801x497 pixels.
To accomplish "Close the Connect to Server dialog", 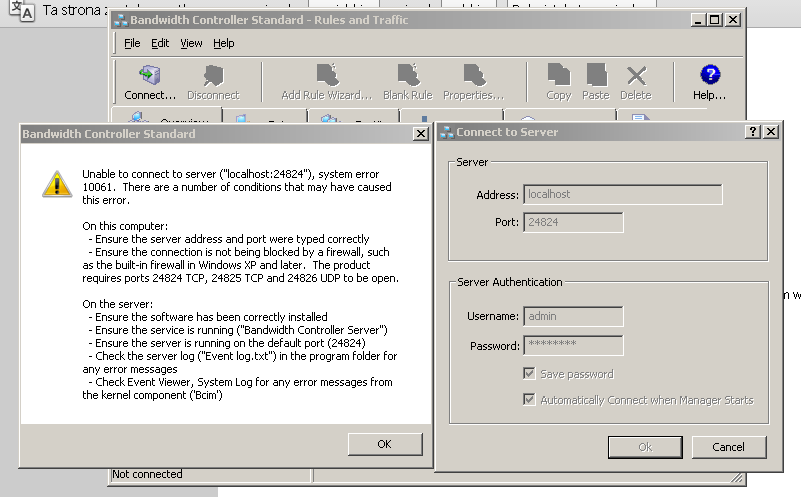I will pos(771,132).
